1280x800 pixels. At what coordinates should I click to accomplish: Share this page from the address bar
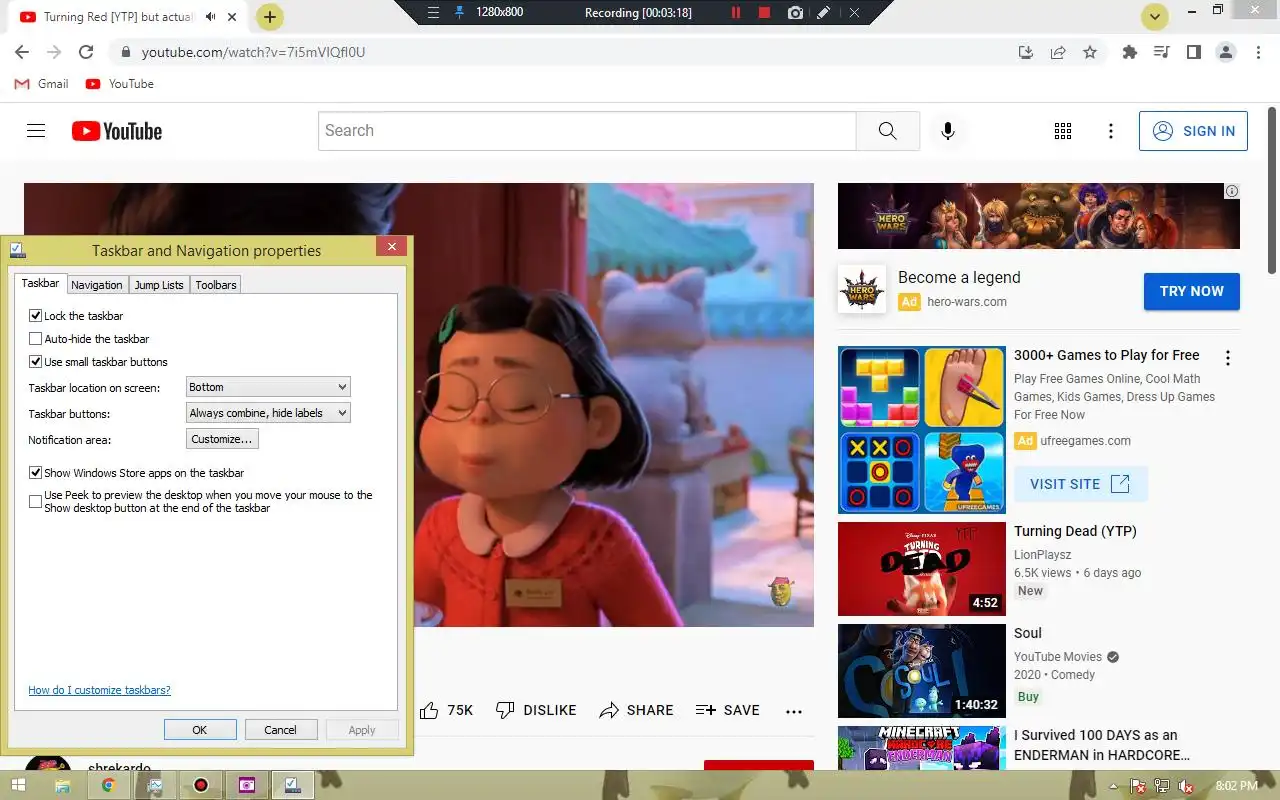coord(1058,52)
